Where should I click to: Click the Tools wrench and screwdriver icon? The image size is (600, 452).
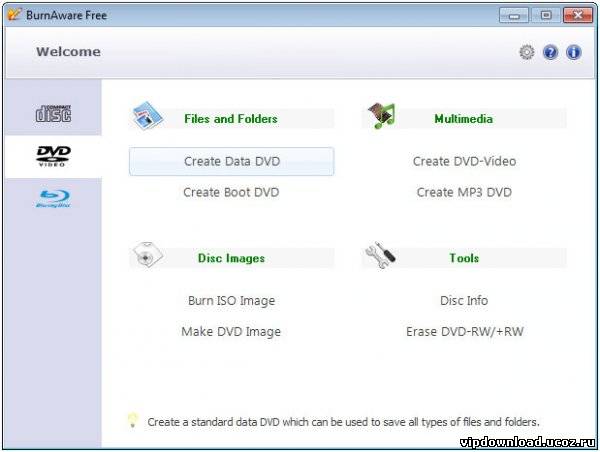tap(380, 255)
